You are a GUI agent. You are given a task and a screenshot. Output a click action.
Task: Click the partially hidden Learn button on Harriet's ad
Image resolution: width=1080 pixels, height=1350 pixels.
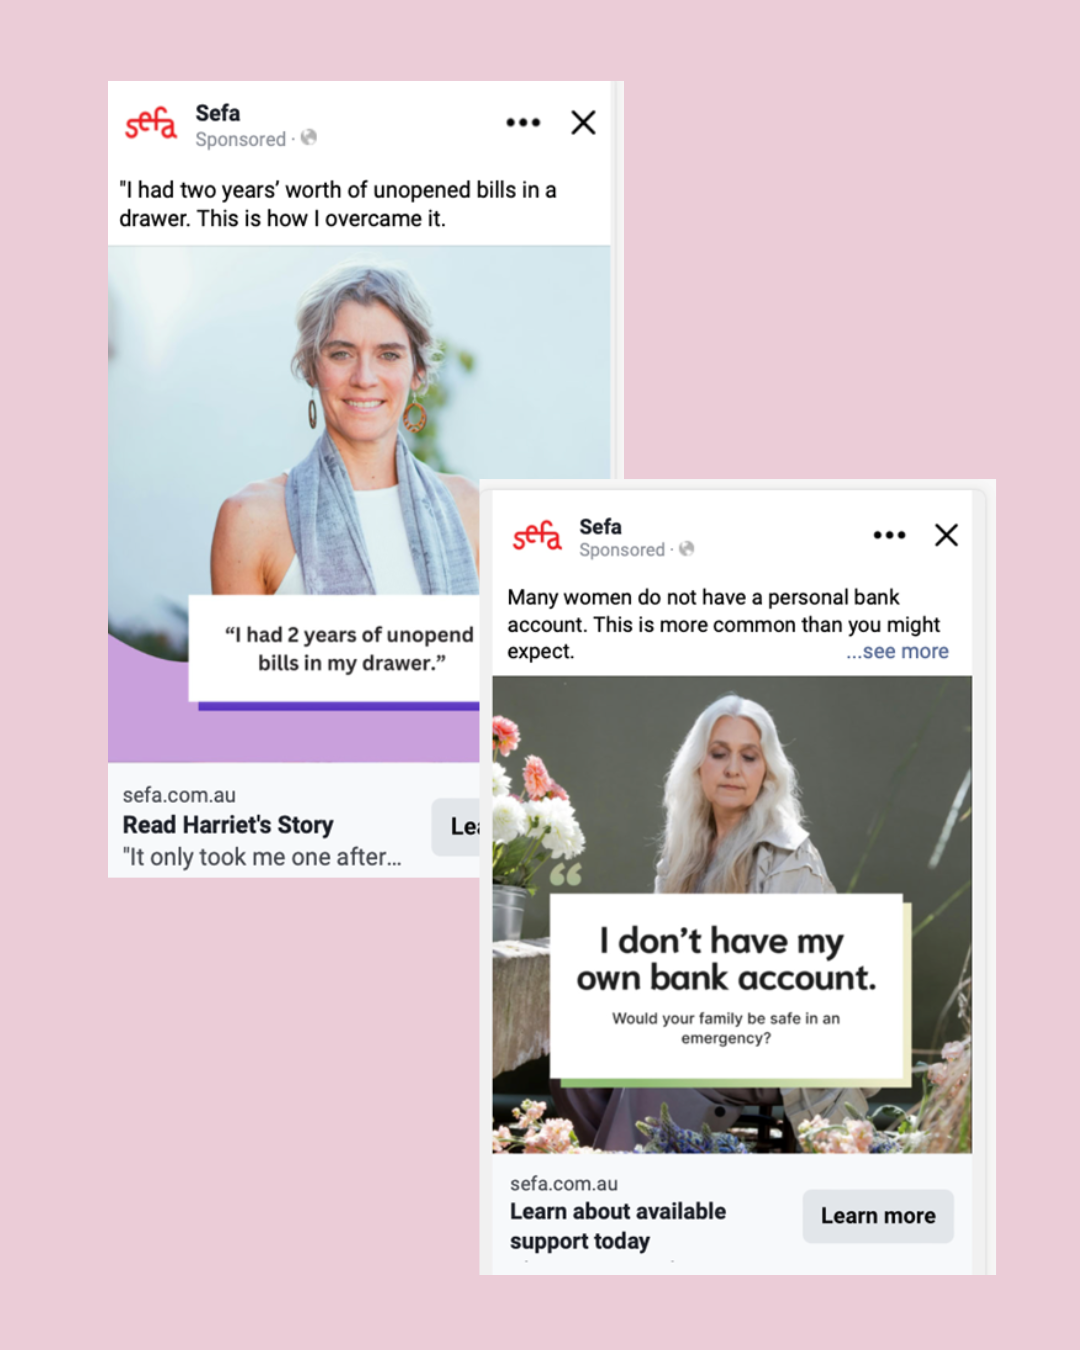[x=456, y=826]
